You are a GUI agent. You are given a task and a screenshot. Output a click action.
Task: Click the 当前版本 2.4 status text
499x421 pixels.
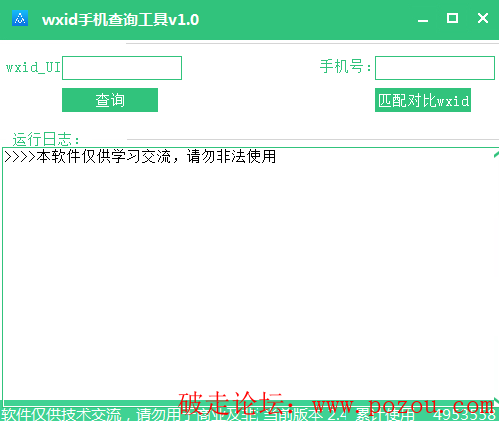(x=306, y=415)
